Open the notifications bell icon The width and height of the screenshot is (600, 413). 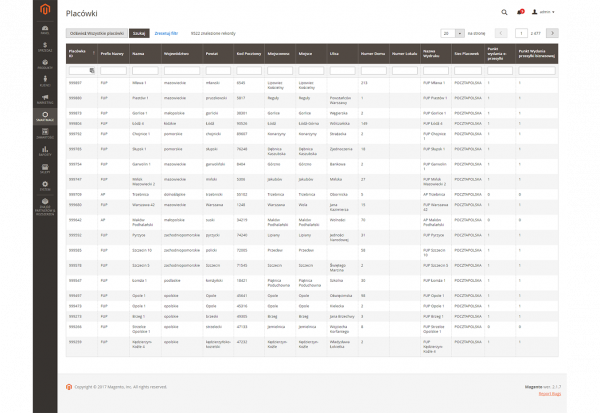520,12
